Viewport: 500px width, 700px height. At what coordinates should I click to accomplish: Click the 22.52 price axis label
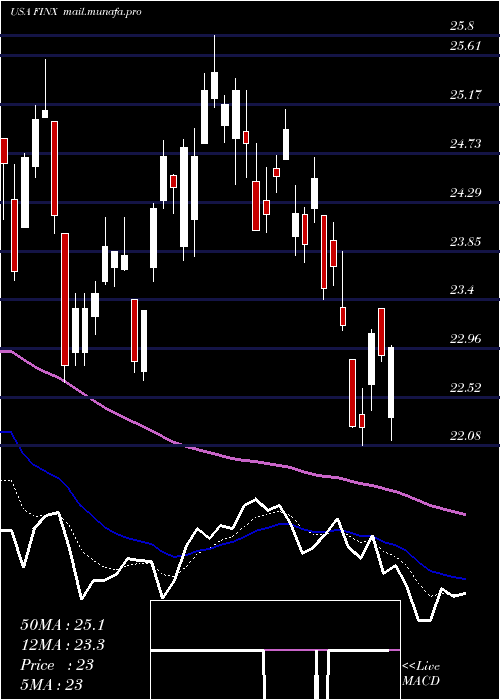(x=466, y=387)
